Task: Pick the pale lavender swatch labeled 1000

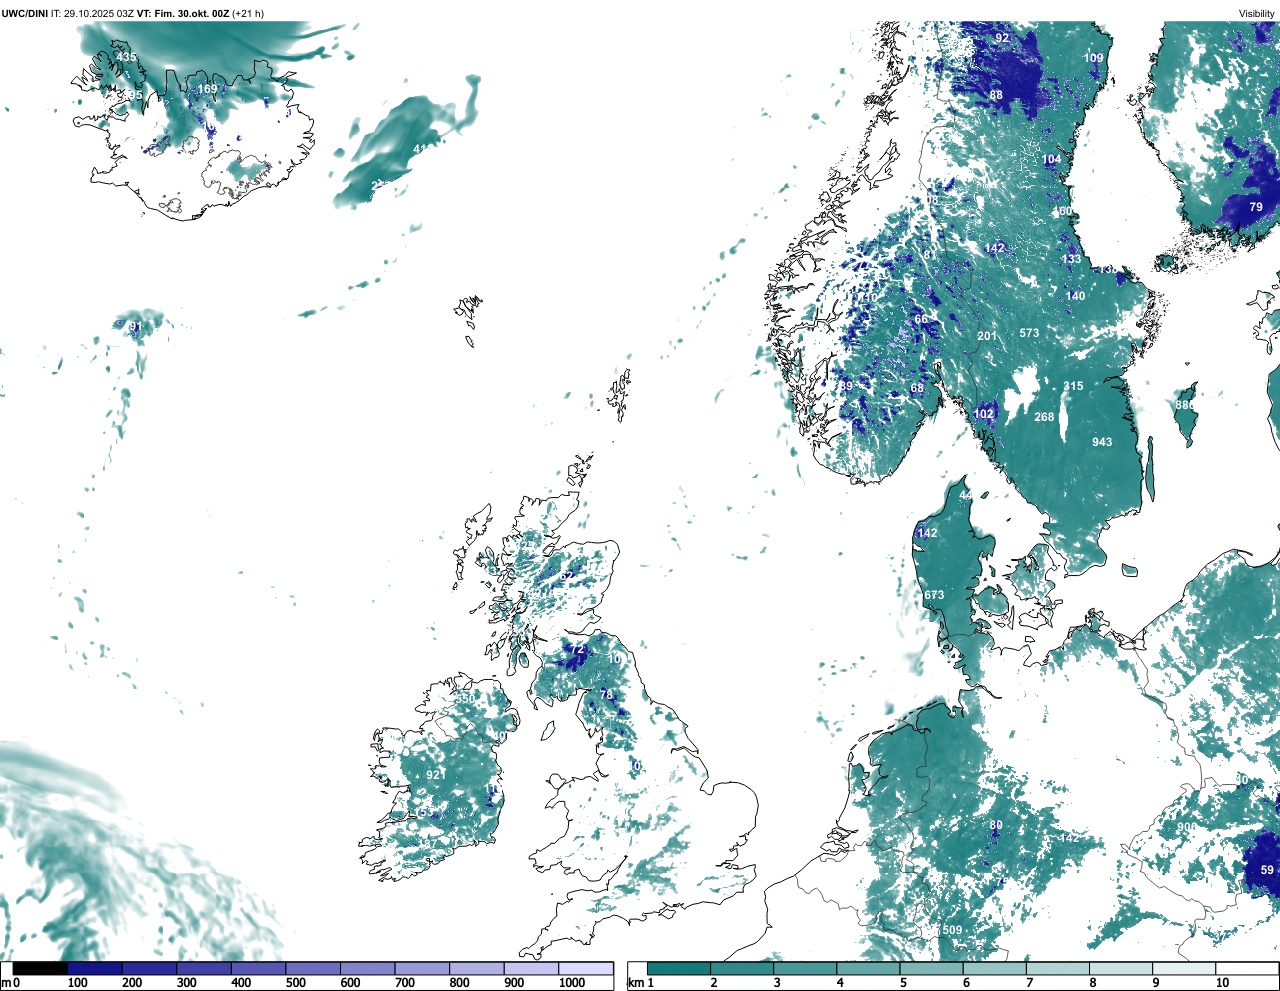Action: (585, 969)
